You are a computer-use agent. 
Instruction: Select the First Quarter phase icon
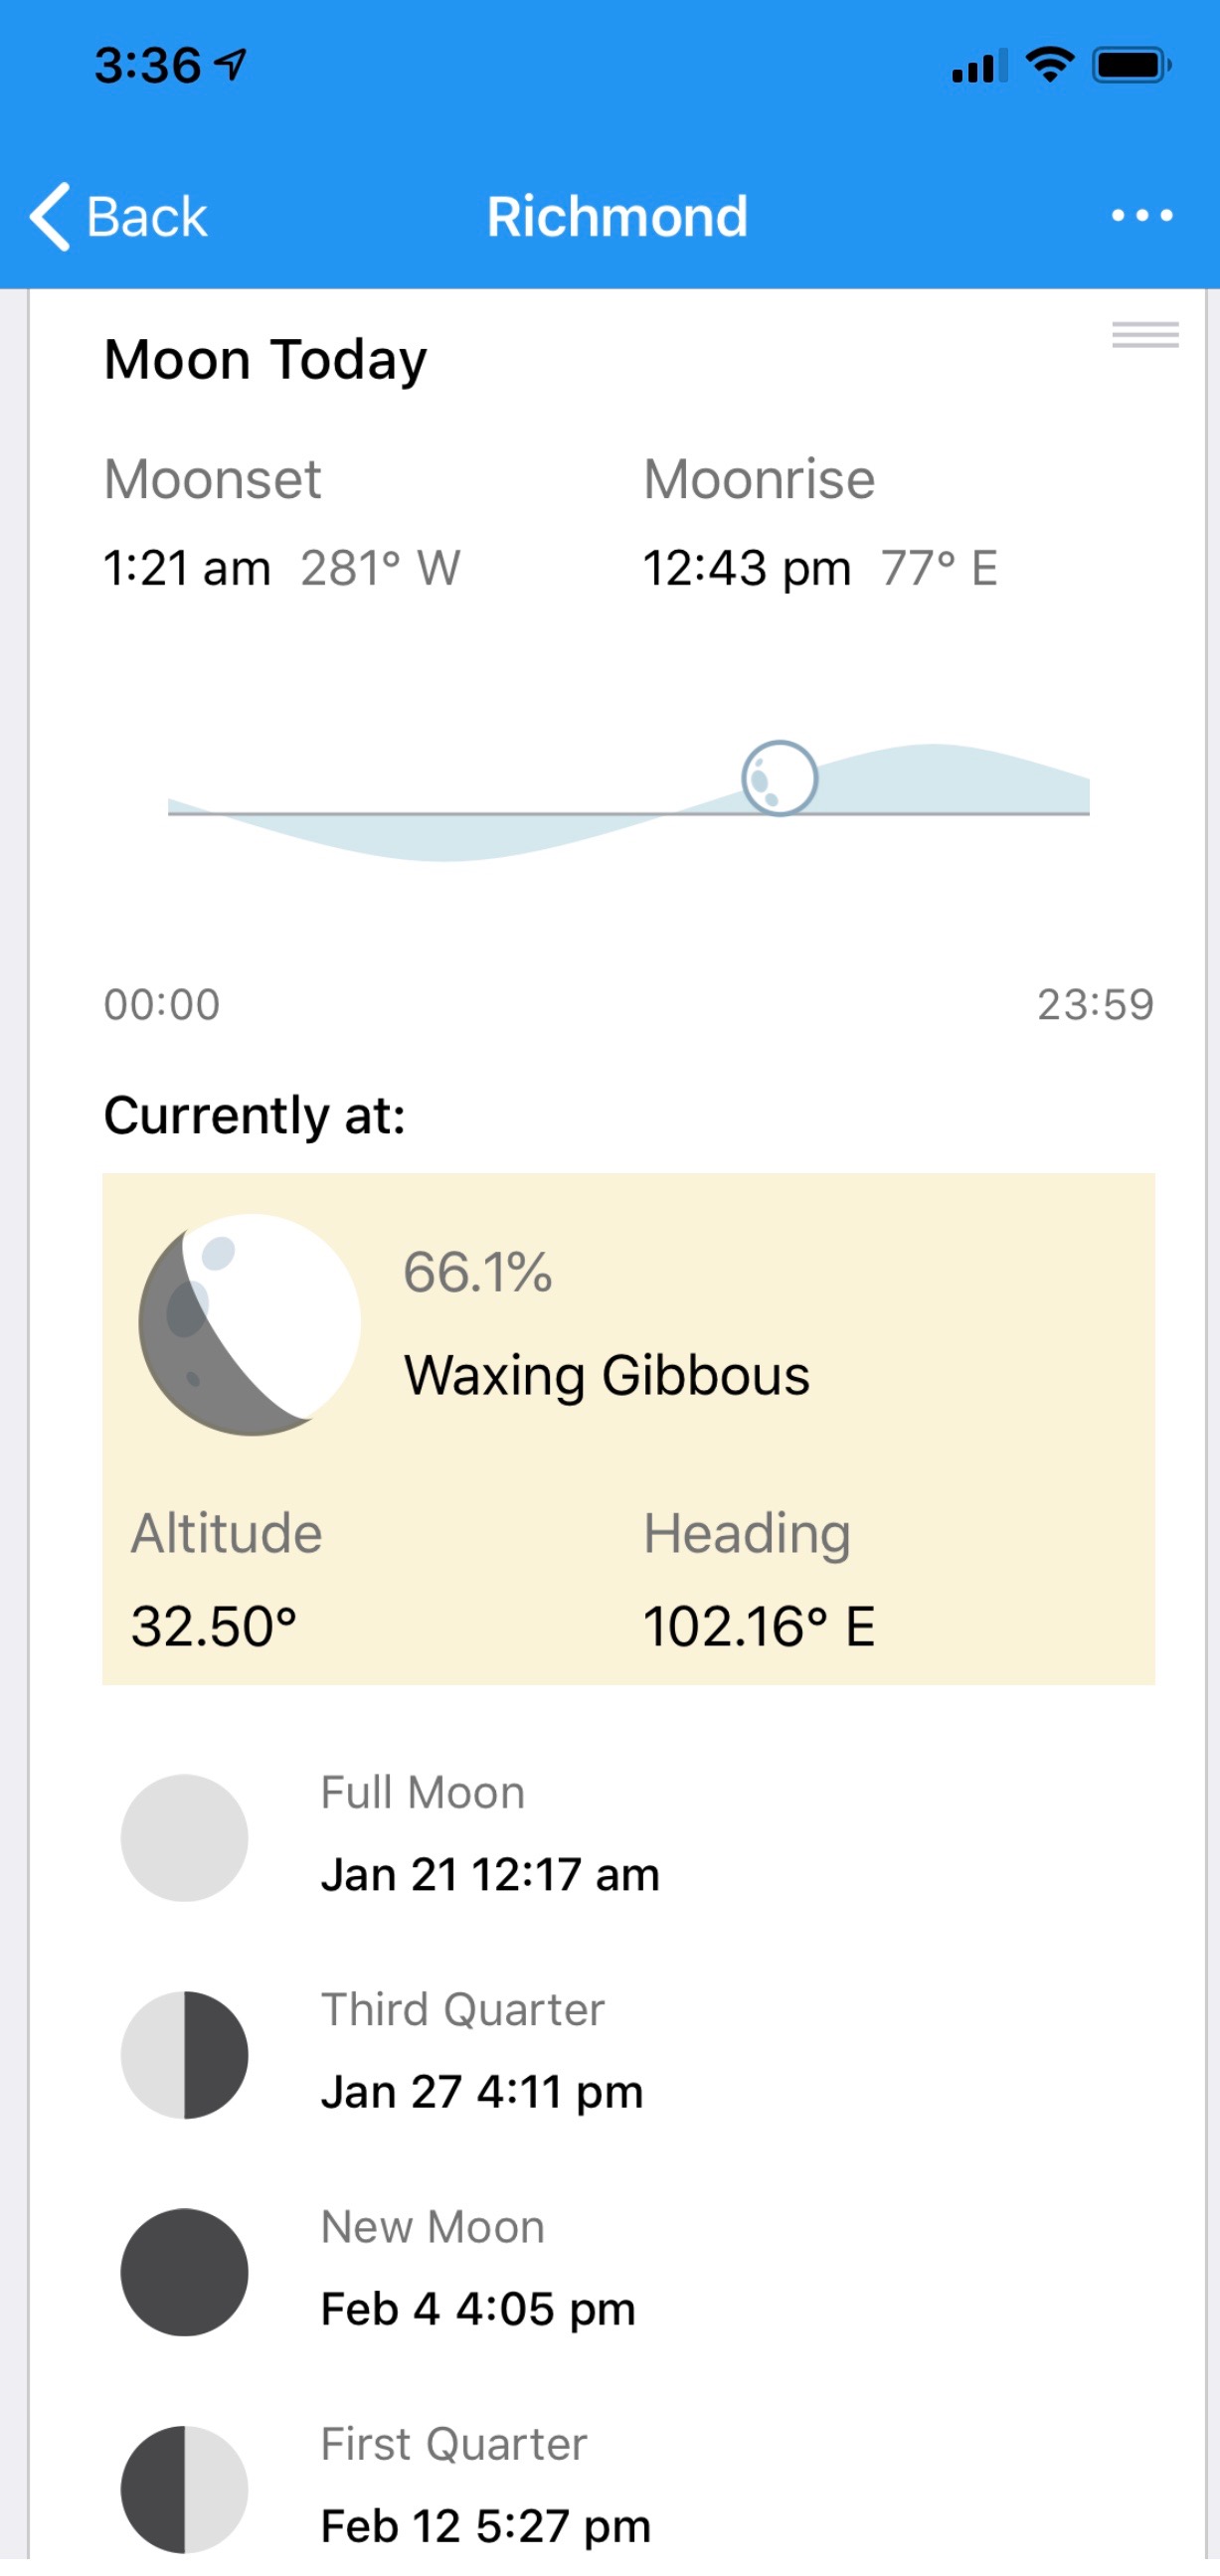click(x=184, y=2488)
